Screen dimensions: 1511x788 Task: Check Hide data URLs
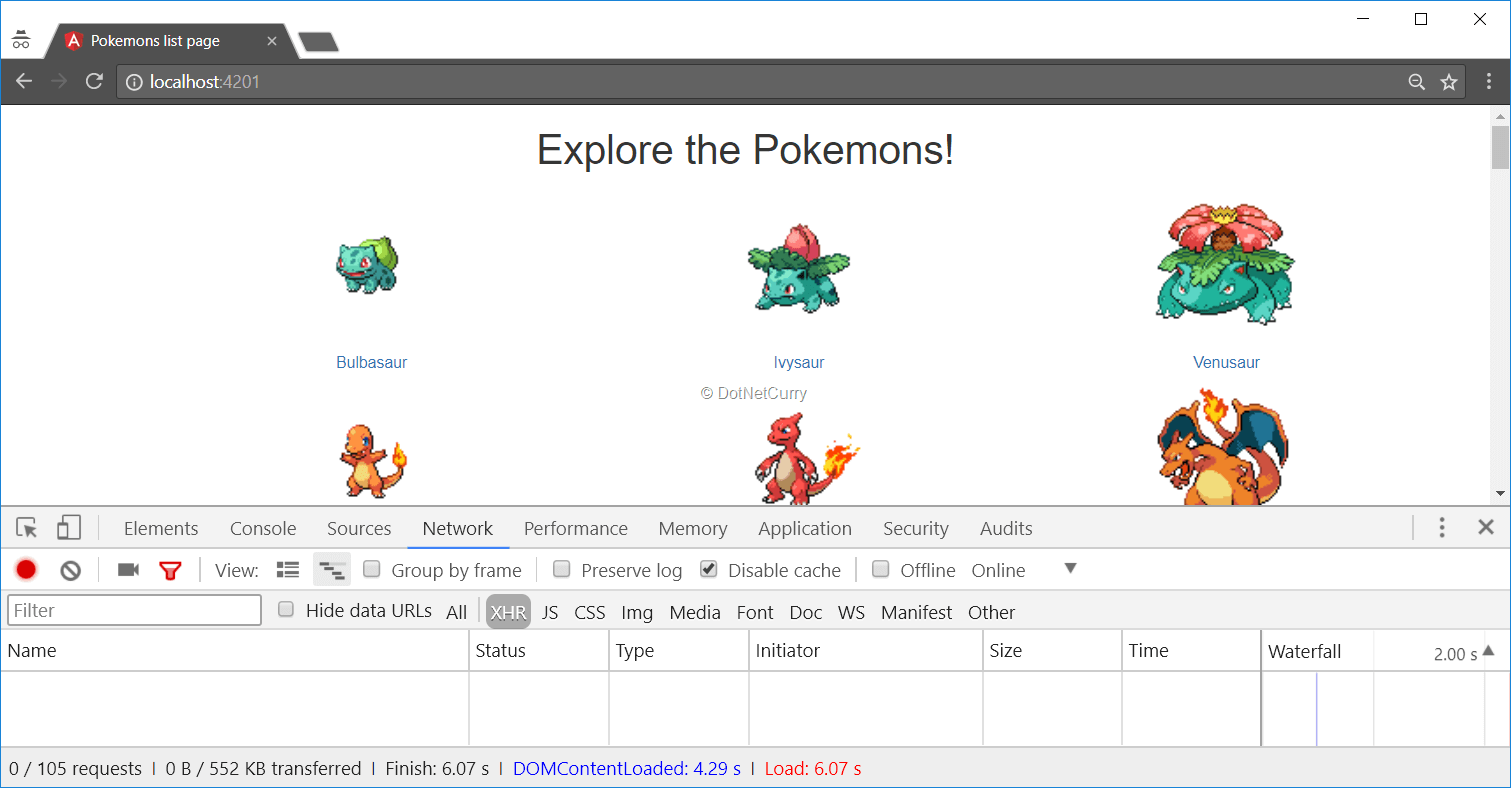tap(286, 609)
